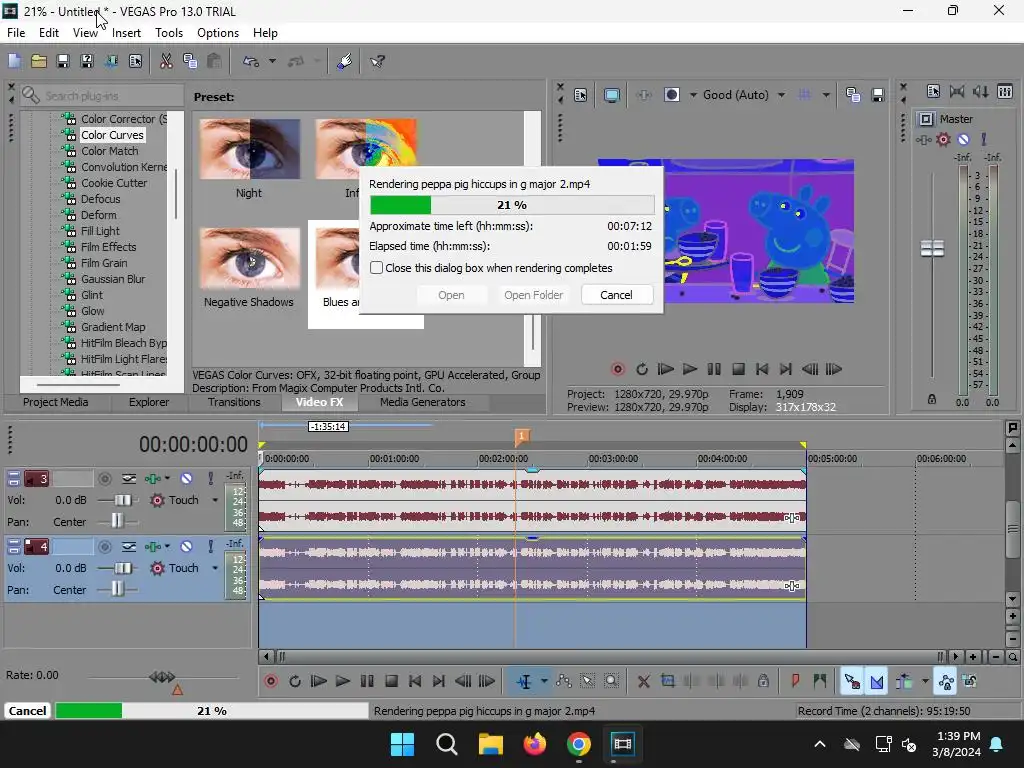Image resolution: width=1024 pixels, height=768 pixels.
Task: Toggle Mute on Master bus
Action: coord(963,139)
